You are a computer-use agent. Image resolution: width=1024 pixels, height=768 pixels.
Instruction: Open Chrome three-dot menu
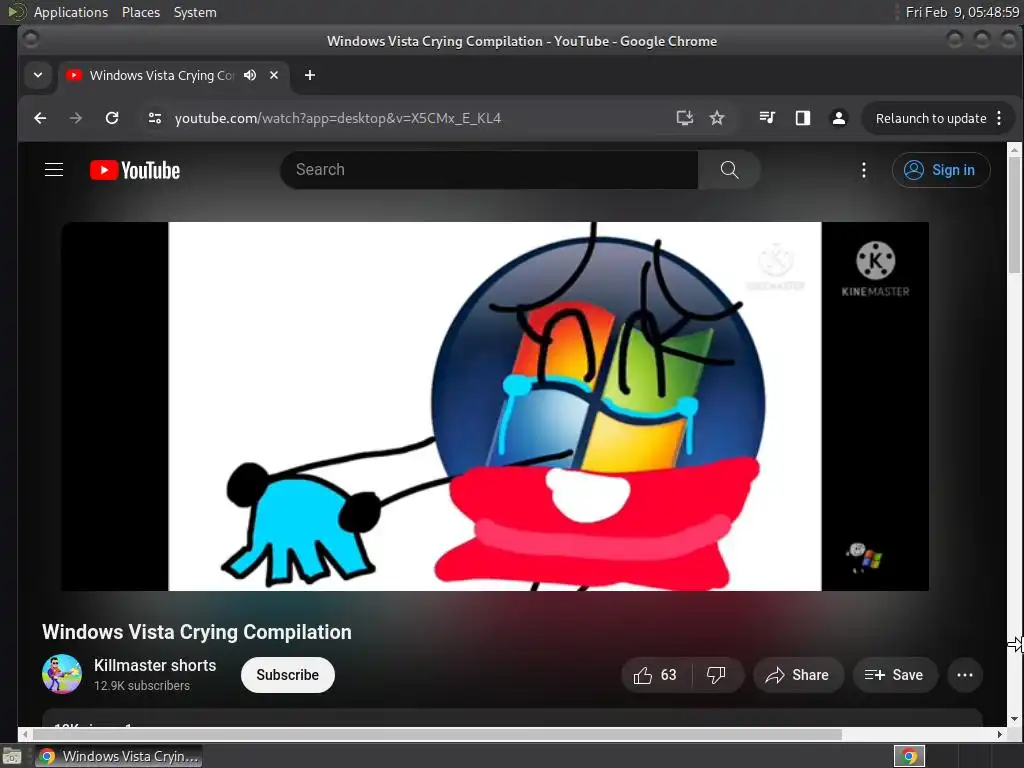(999, 118)
